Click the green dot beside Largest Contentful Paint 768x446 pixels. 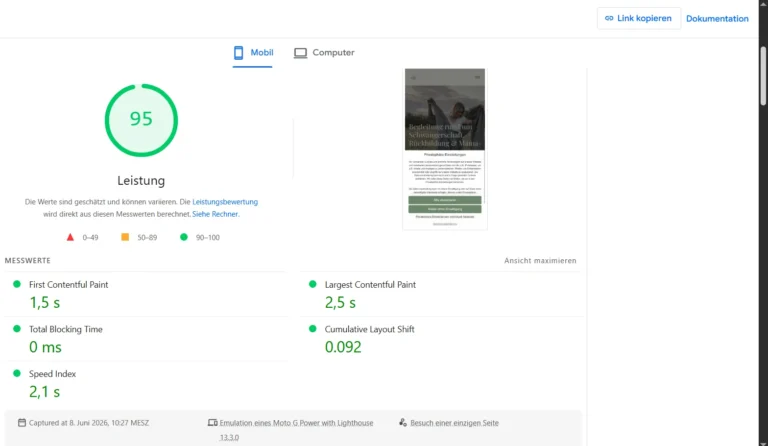(x=312, y=284)
